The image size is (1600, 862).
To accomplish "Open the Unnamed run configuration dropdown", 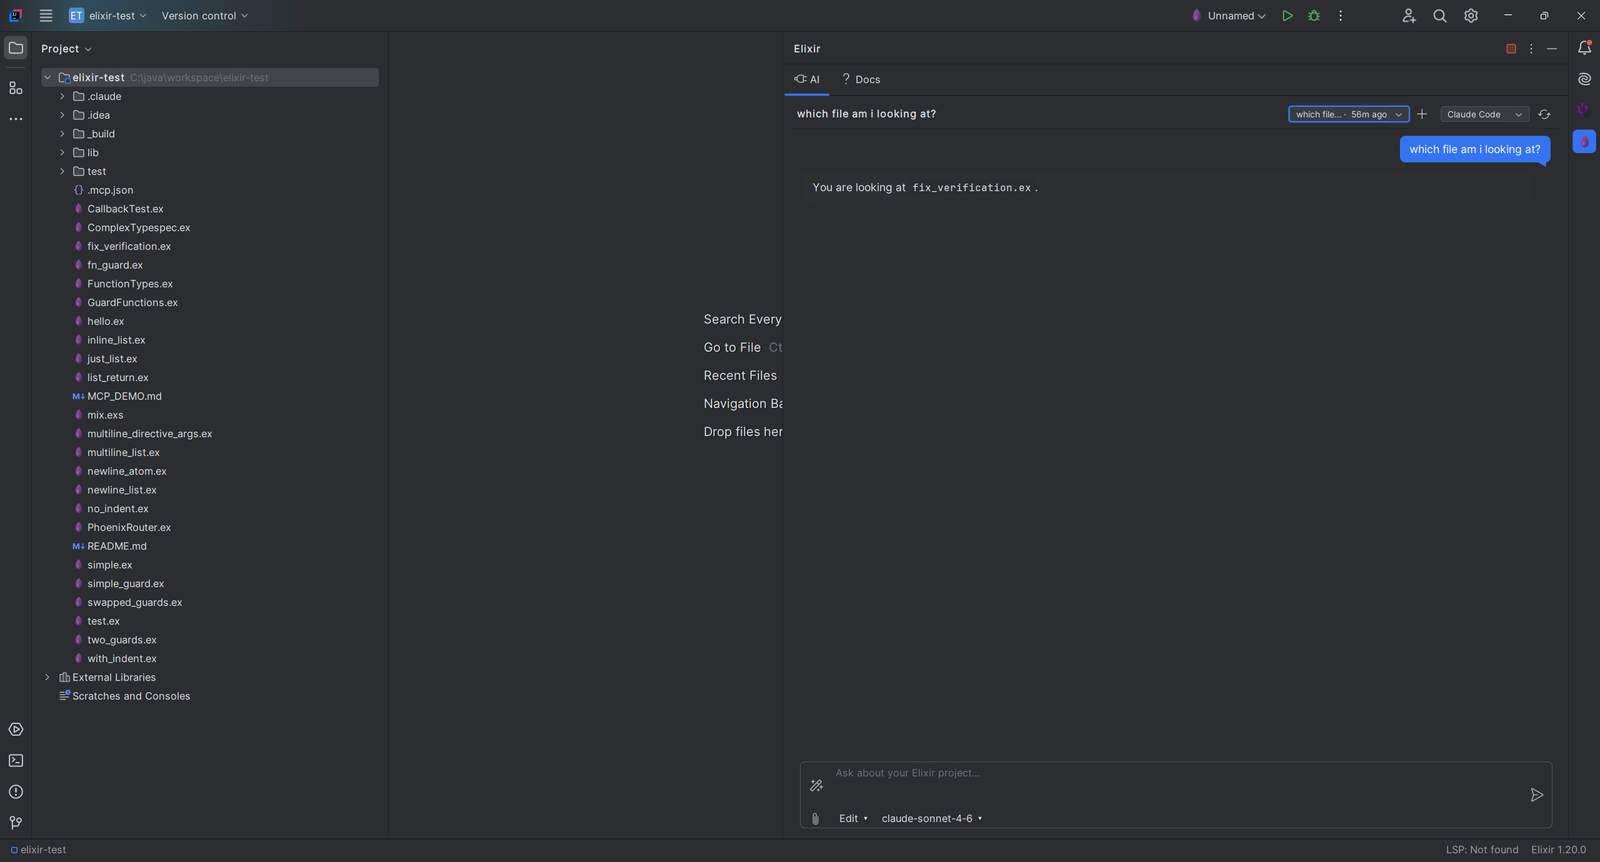I will coord(1229,16).
